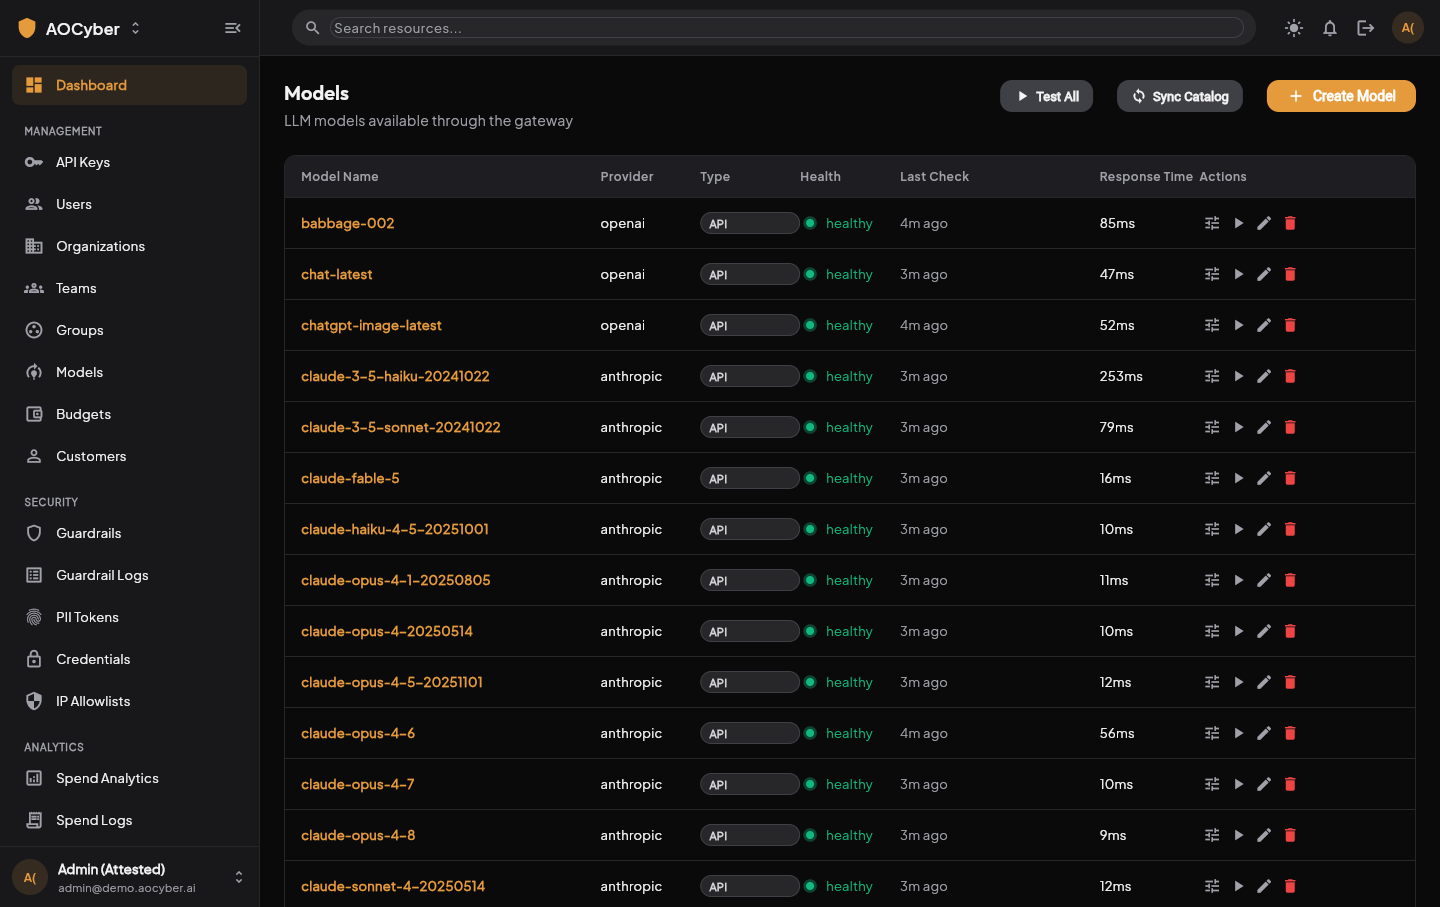Image resolution: width=1440 pixels, height=907 pixels.
Task: Focus the Search resources field
Action: [x=787, y=28]
